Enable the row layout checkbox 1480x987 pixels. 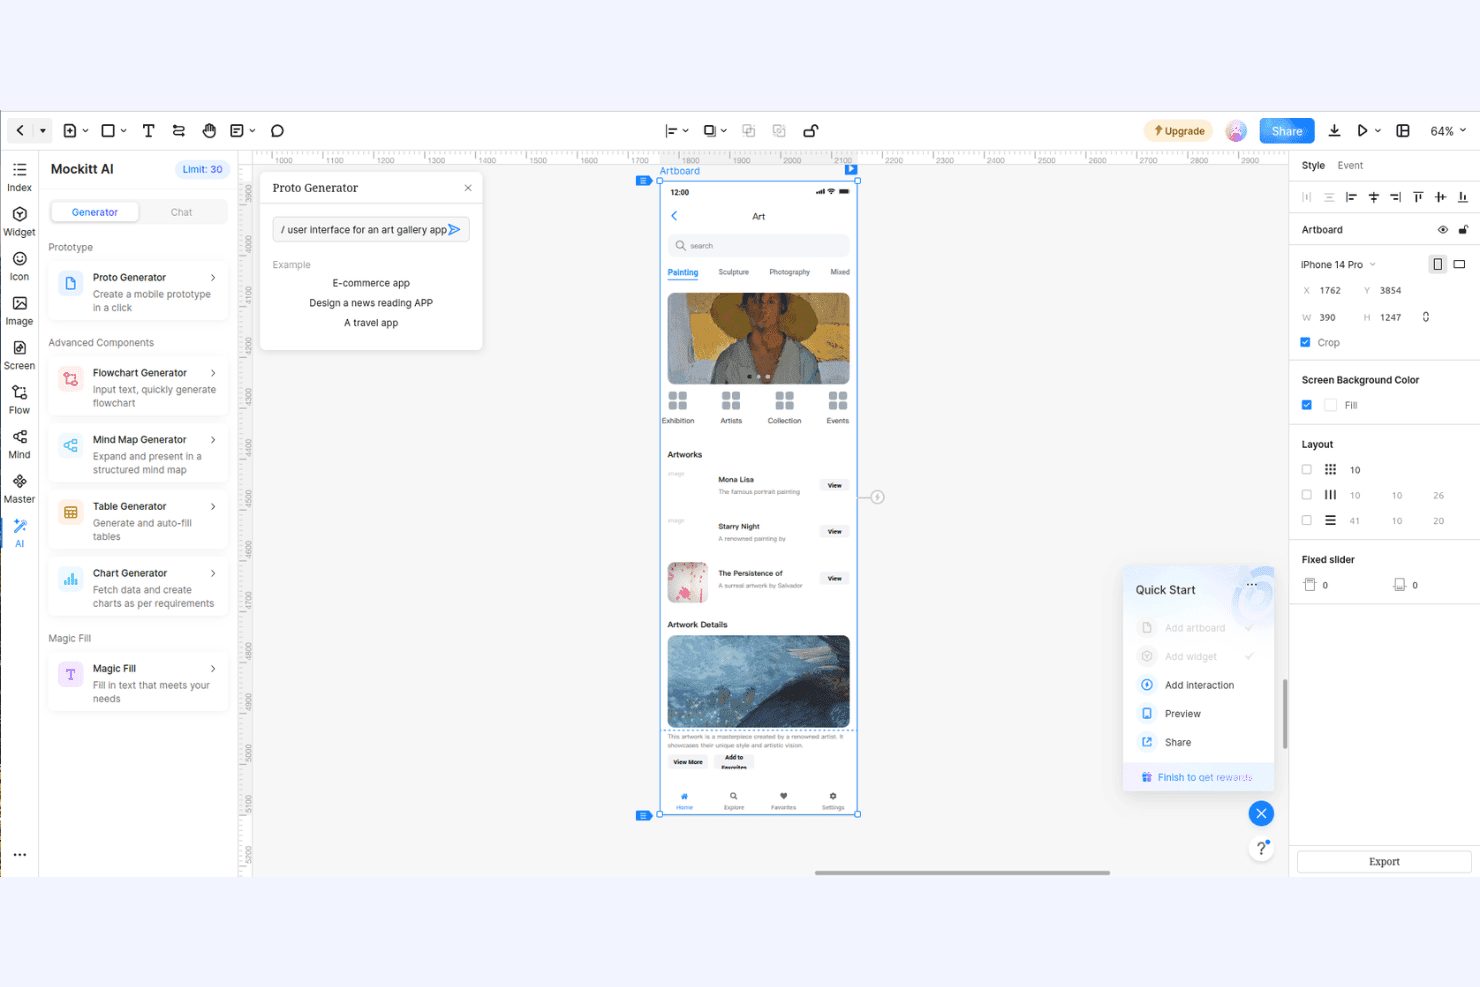coord(1306,520)
